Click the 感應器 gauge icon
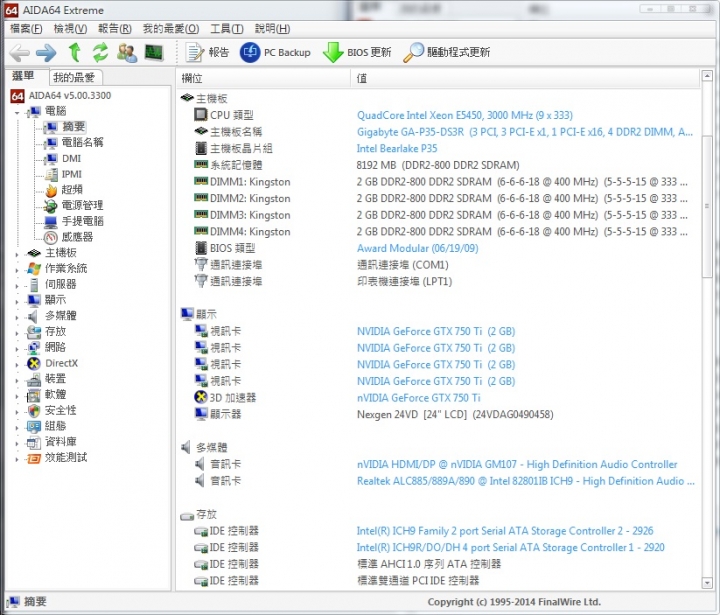This screenshot has height=615, width=720. (51, 237)
